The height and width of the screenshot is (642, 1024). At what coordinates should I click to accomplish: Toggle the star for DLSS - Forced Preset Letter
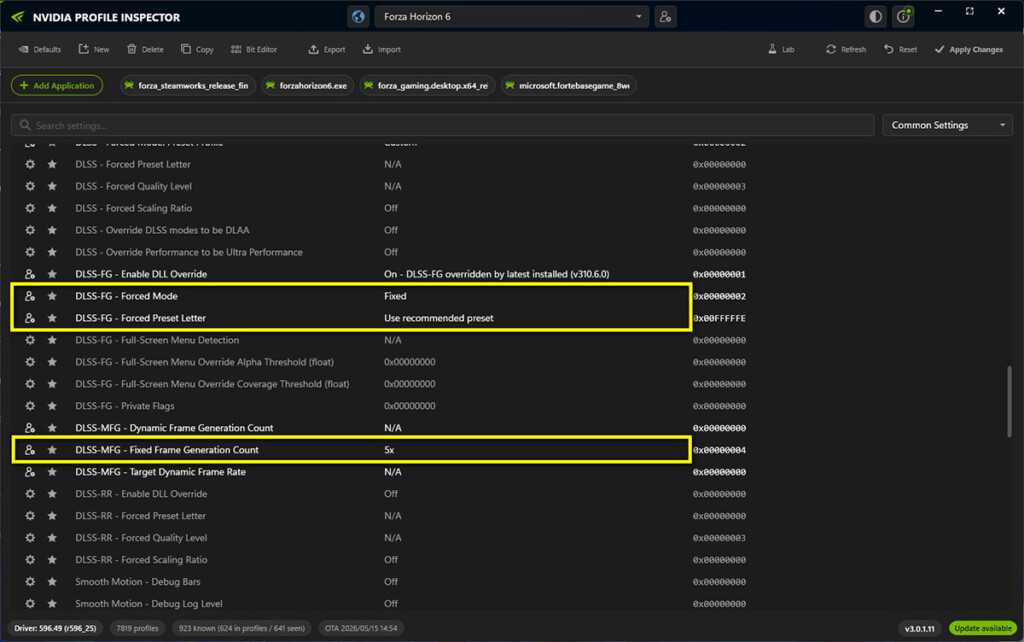[x=52, y=165]
